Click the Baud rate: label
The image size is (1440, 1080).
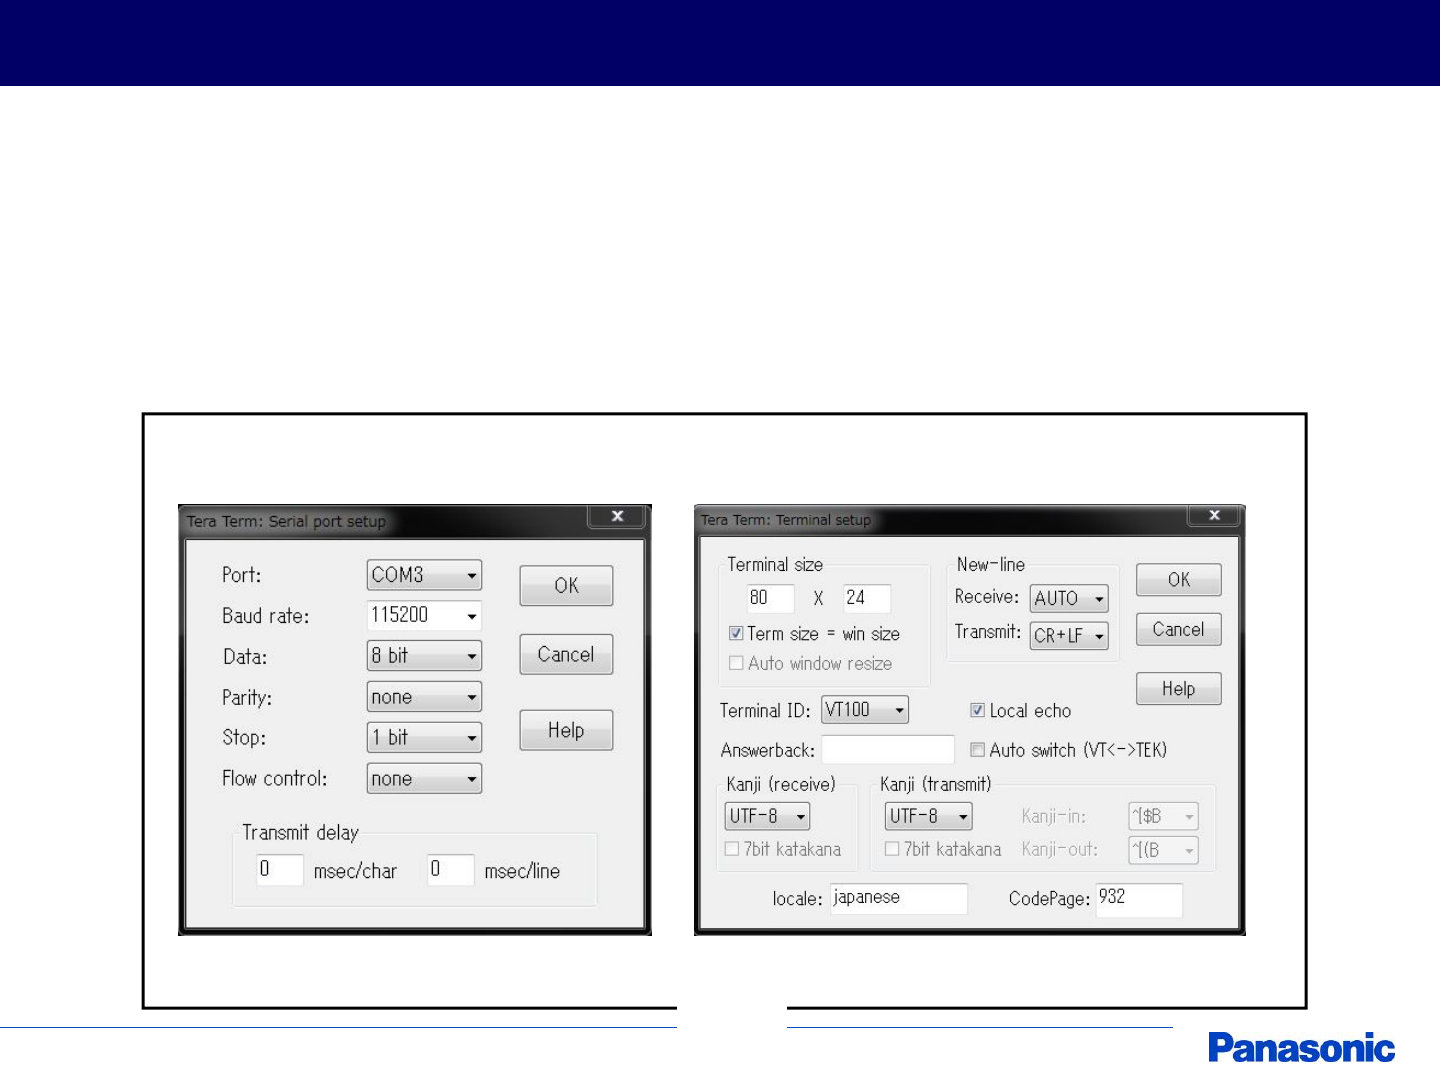266,616
